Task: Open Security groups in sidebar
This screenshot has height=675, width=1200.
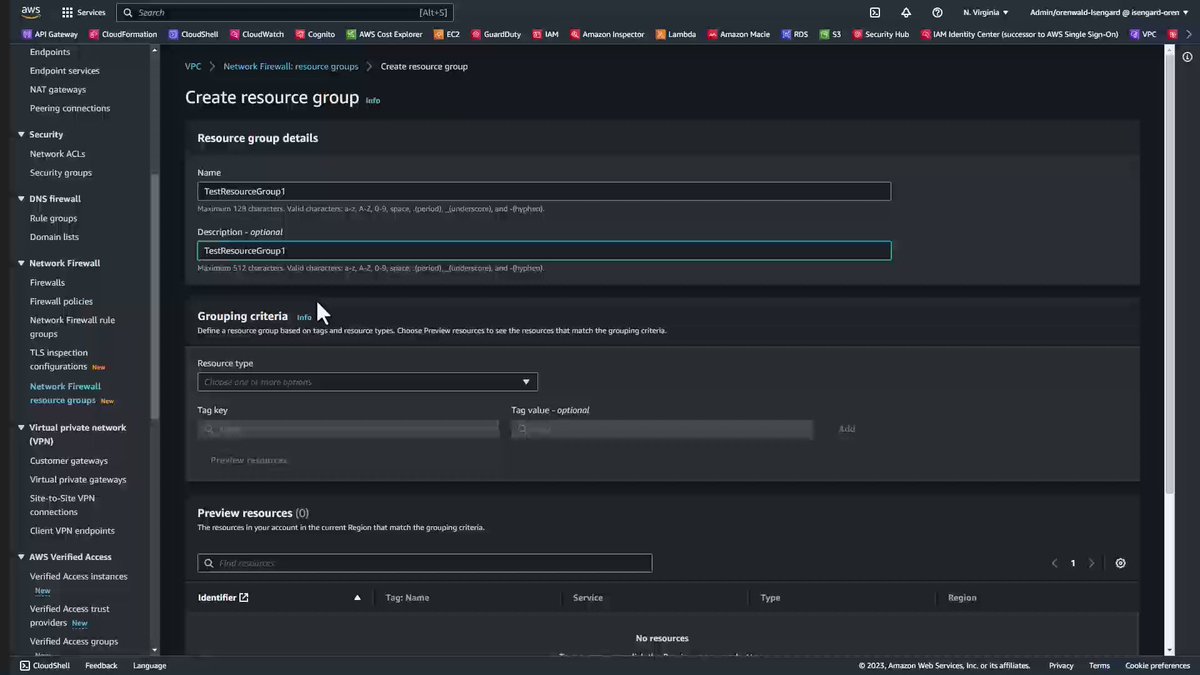Action: [61, 173]
